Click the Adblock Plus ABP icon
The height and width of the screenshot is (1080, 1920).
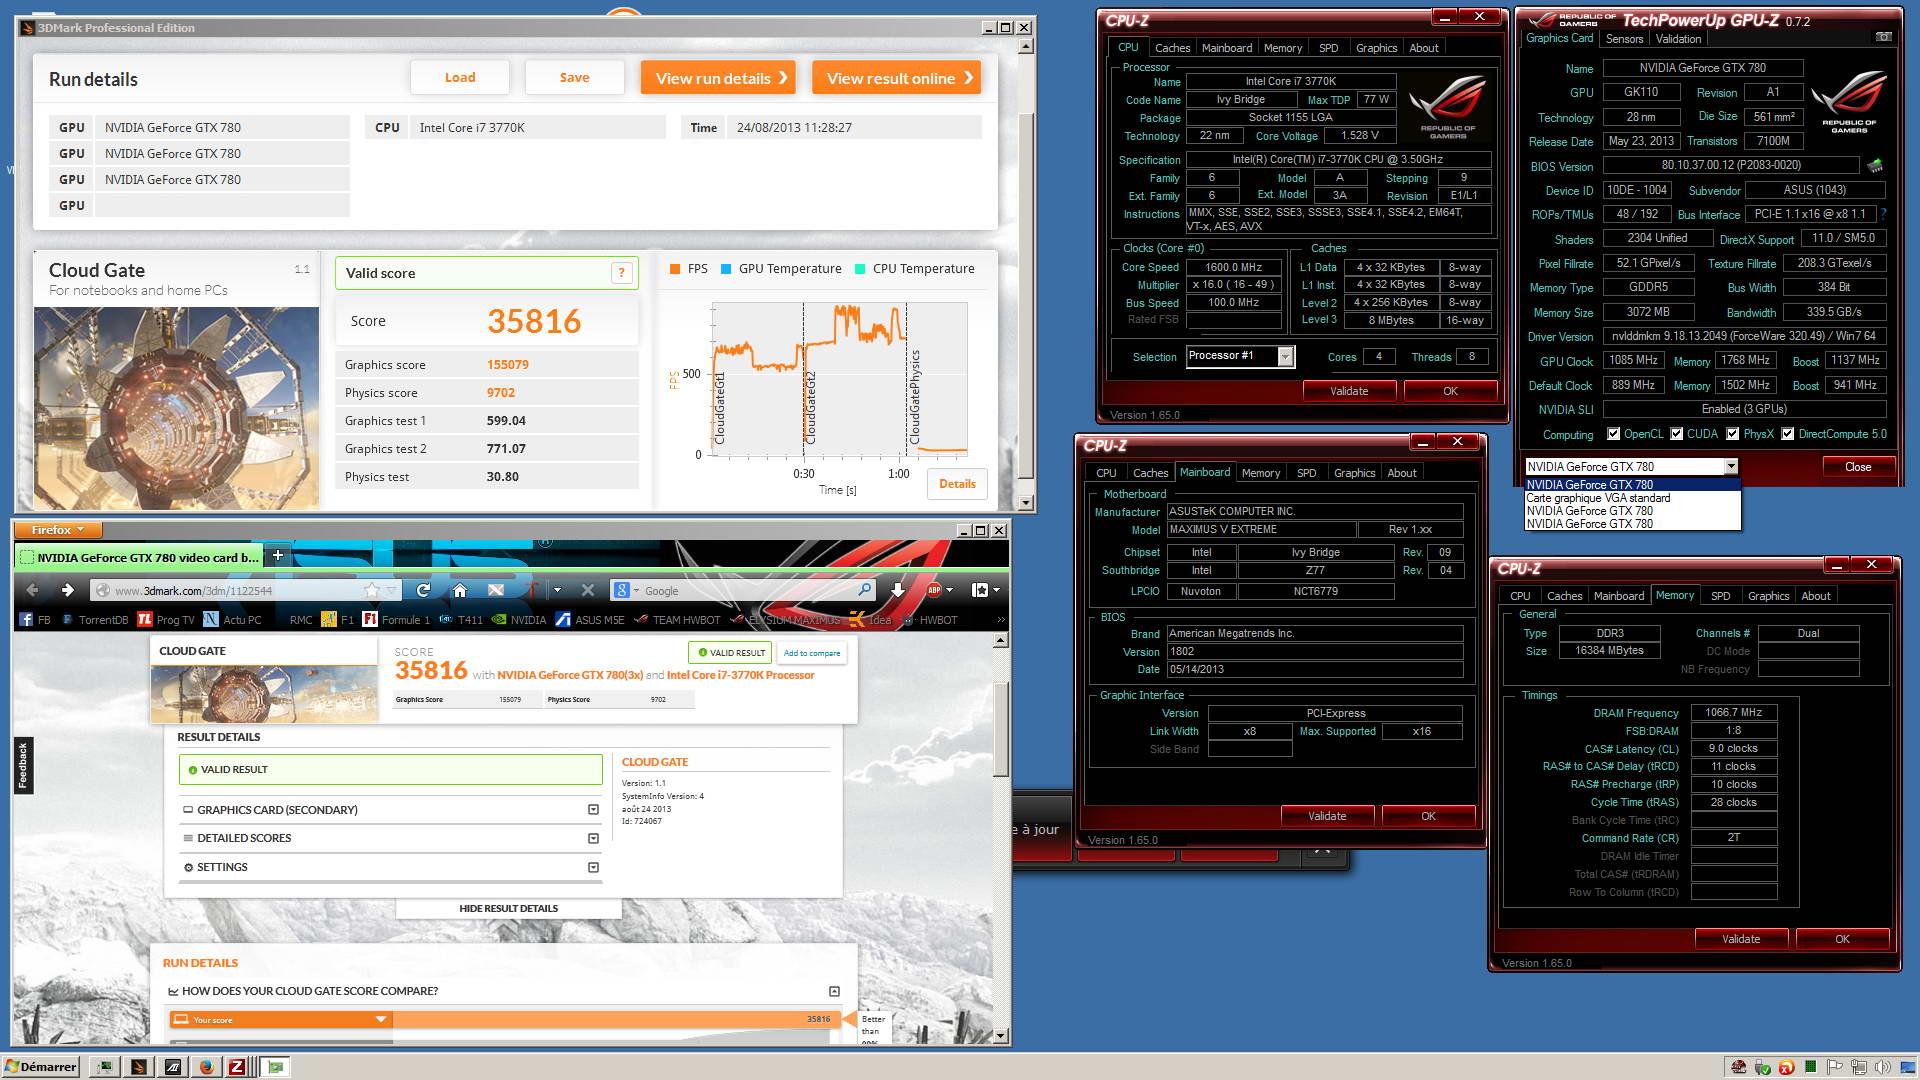tap(934, 590)
